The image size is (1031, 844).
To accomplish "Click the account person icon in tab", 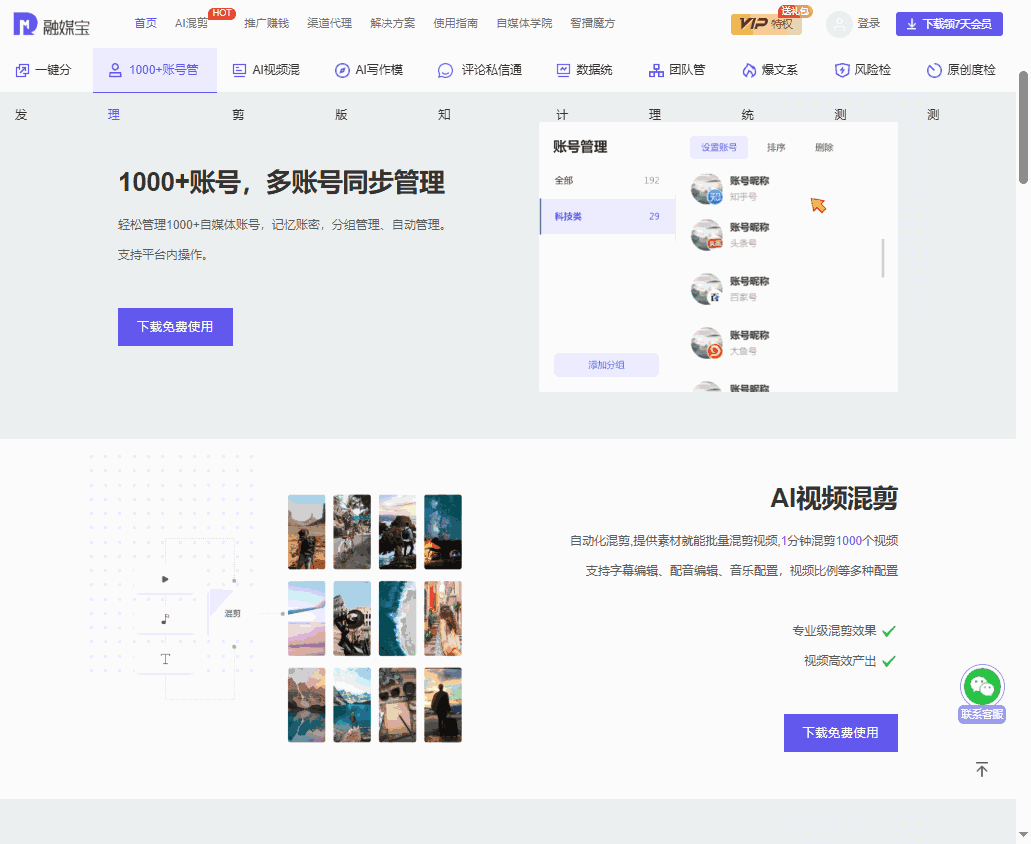I will (x=115, y=70).
